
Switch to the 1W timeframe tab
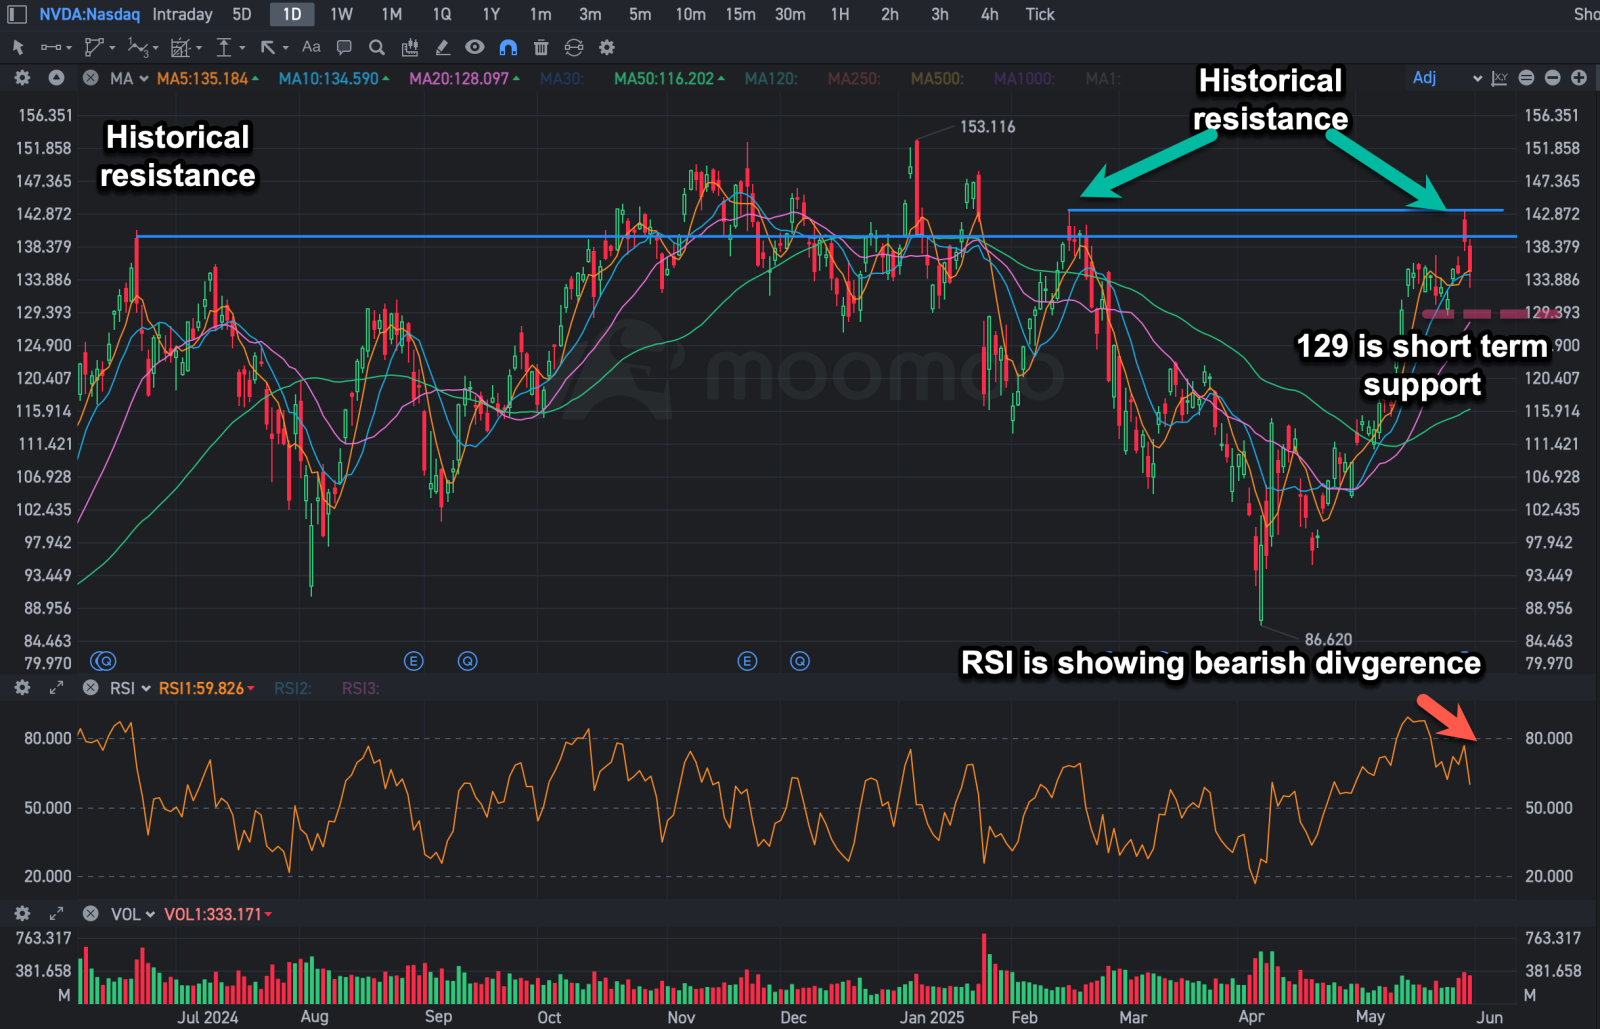click(342, 14)
